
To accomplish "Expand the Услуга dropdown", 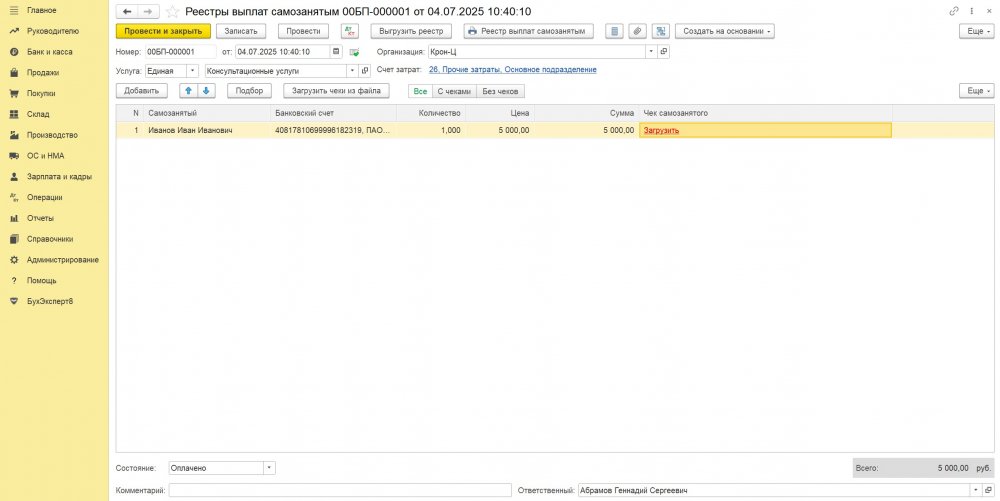I will pyautogui.click(x=192, y=71).
